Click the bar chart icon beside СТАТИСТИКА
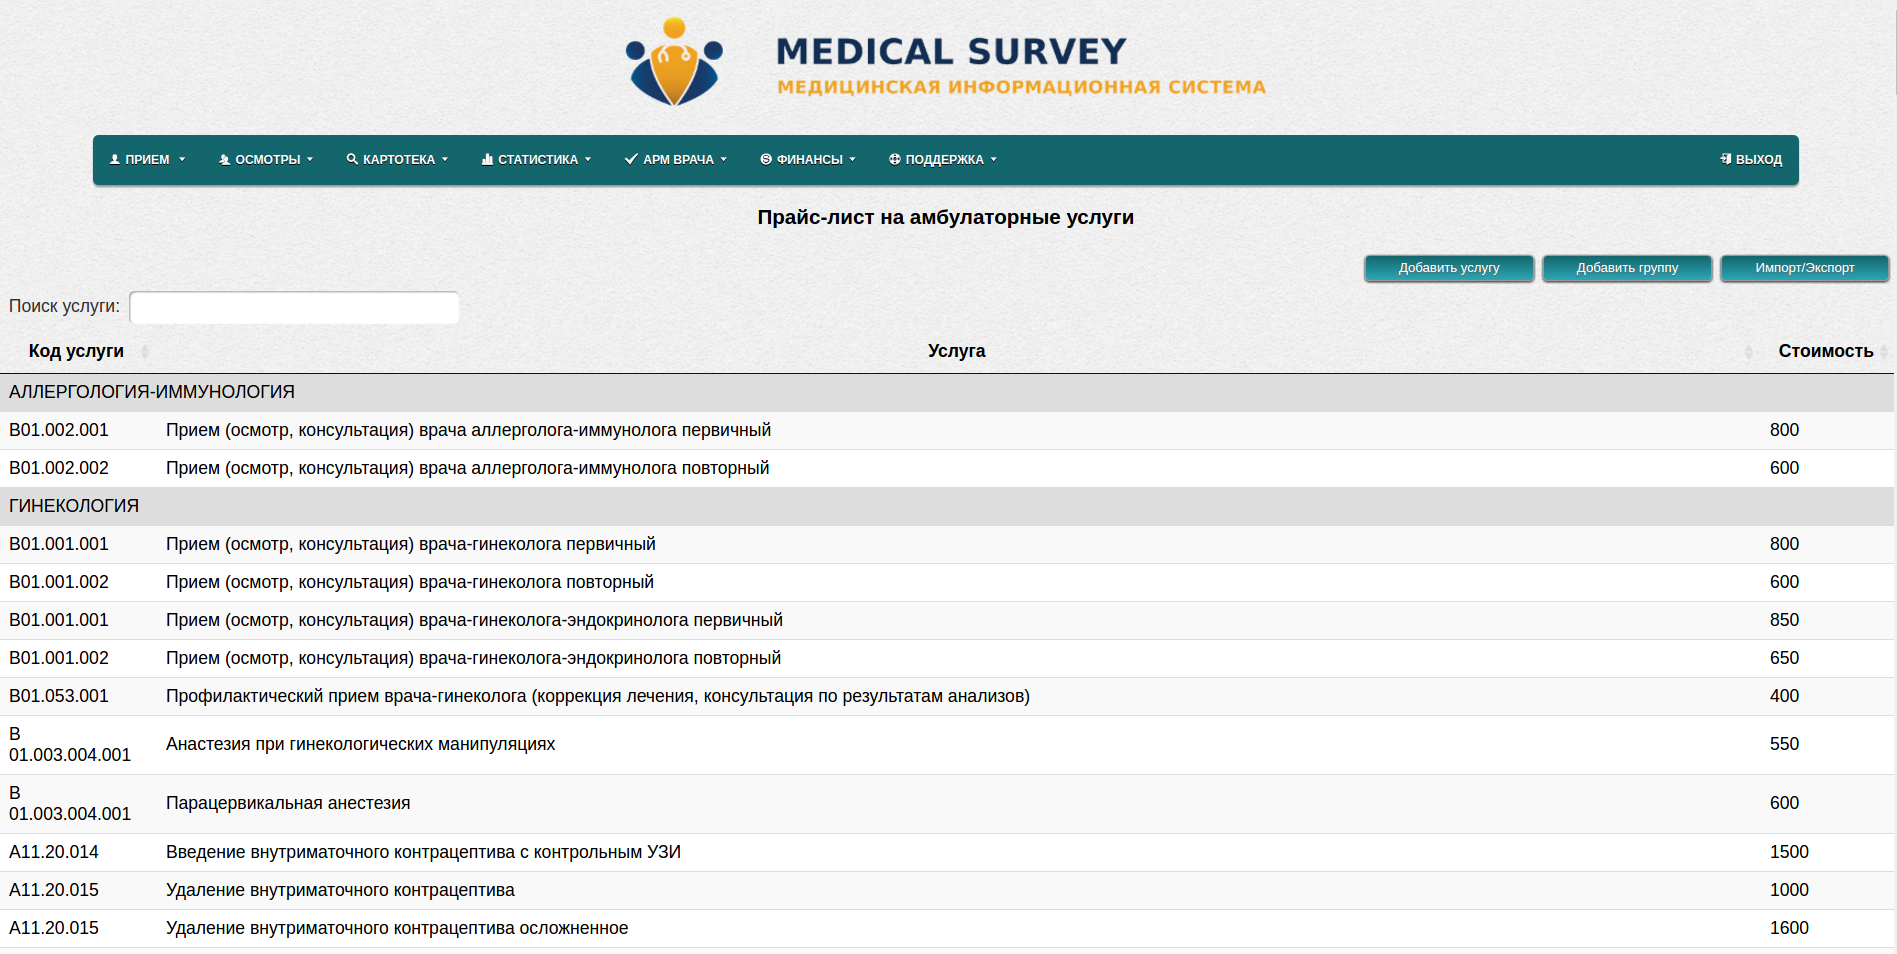This screenshot has width=1897, height=954. [487, 160]
